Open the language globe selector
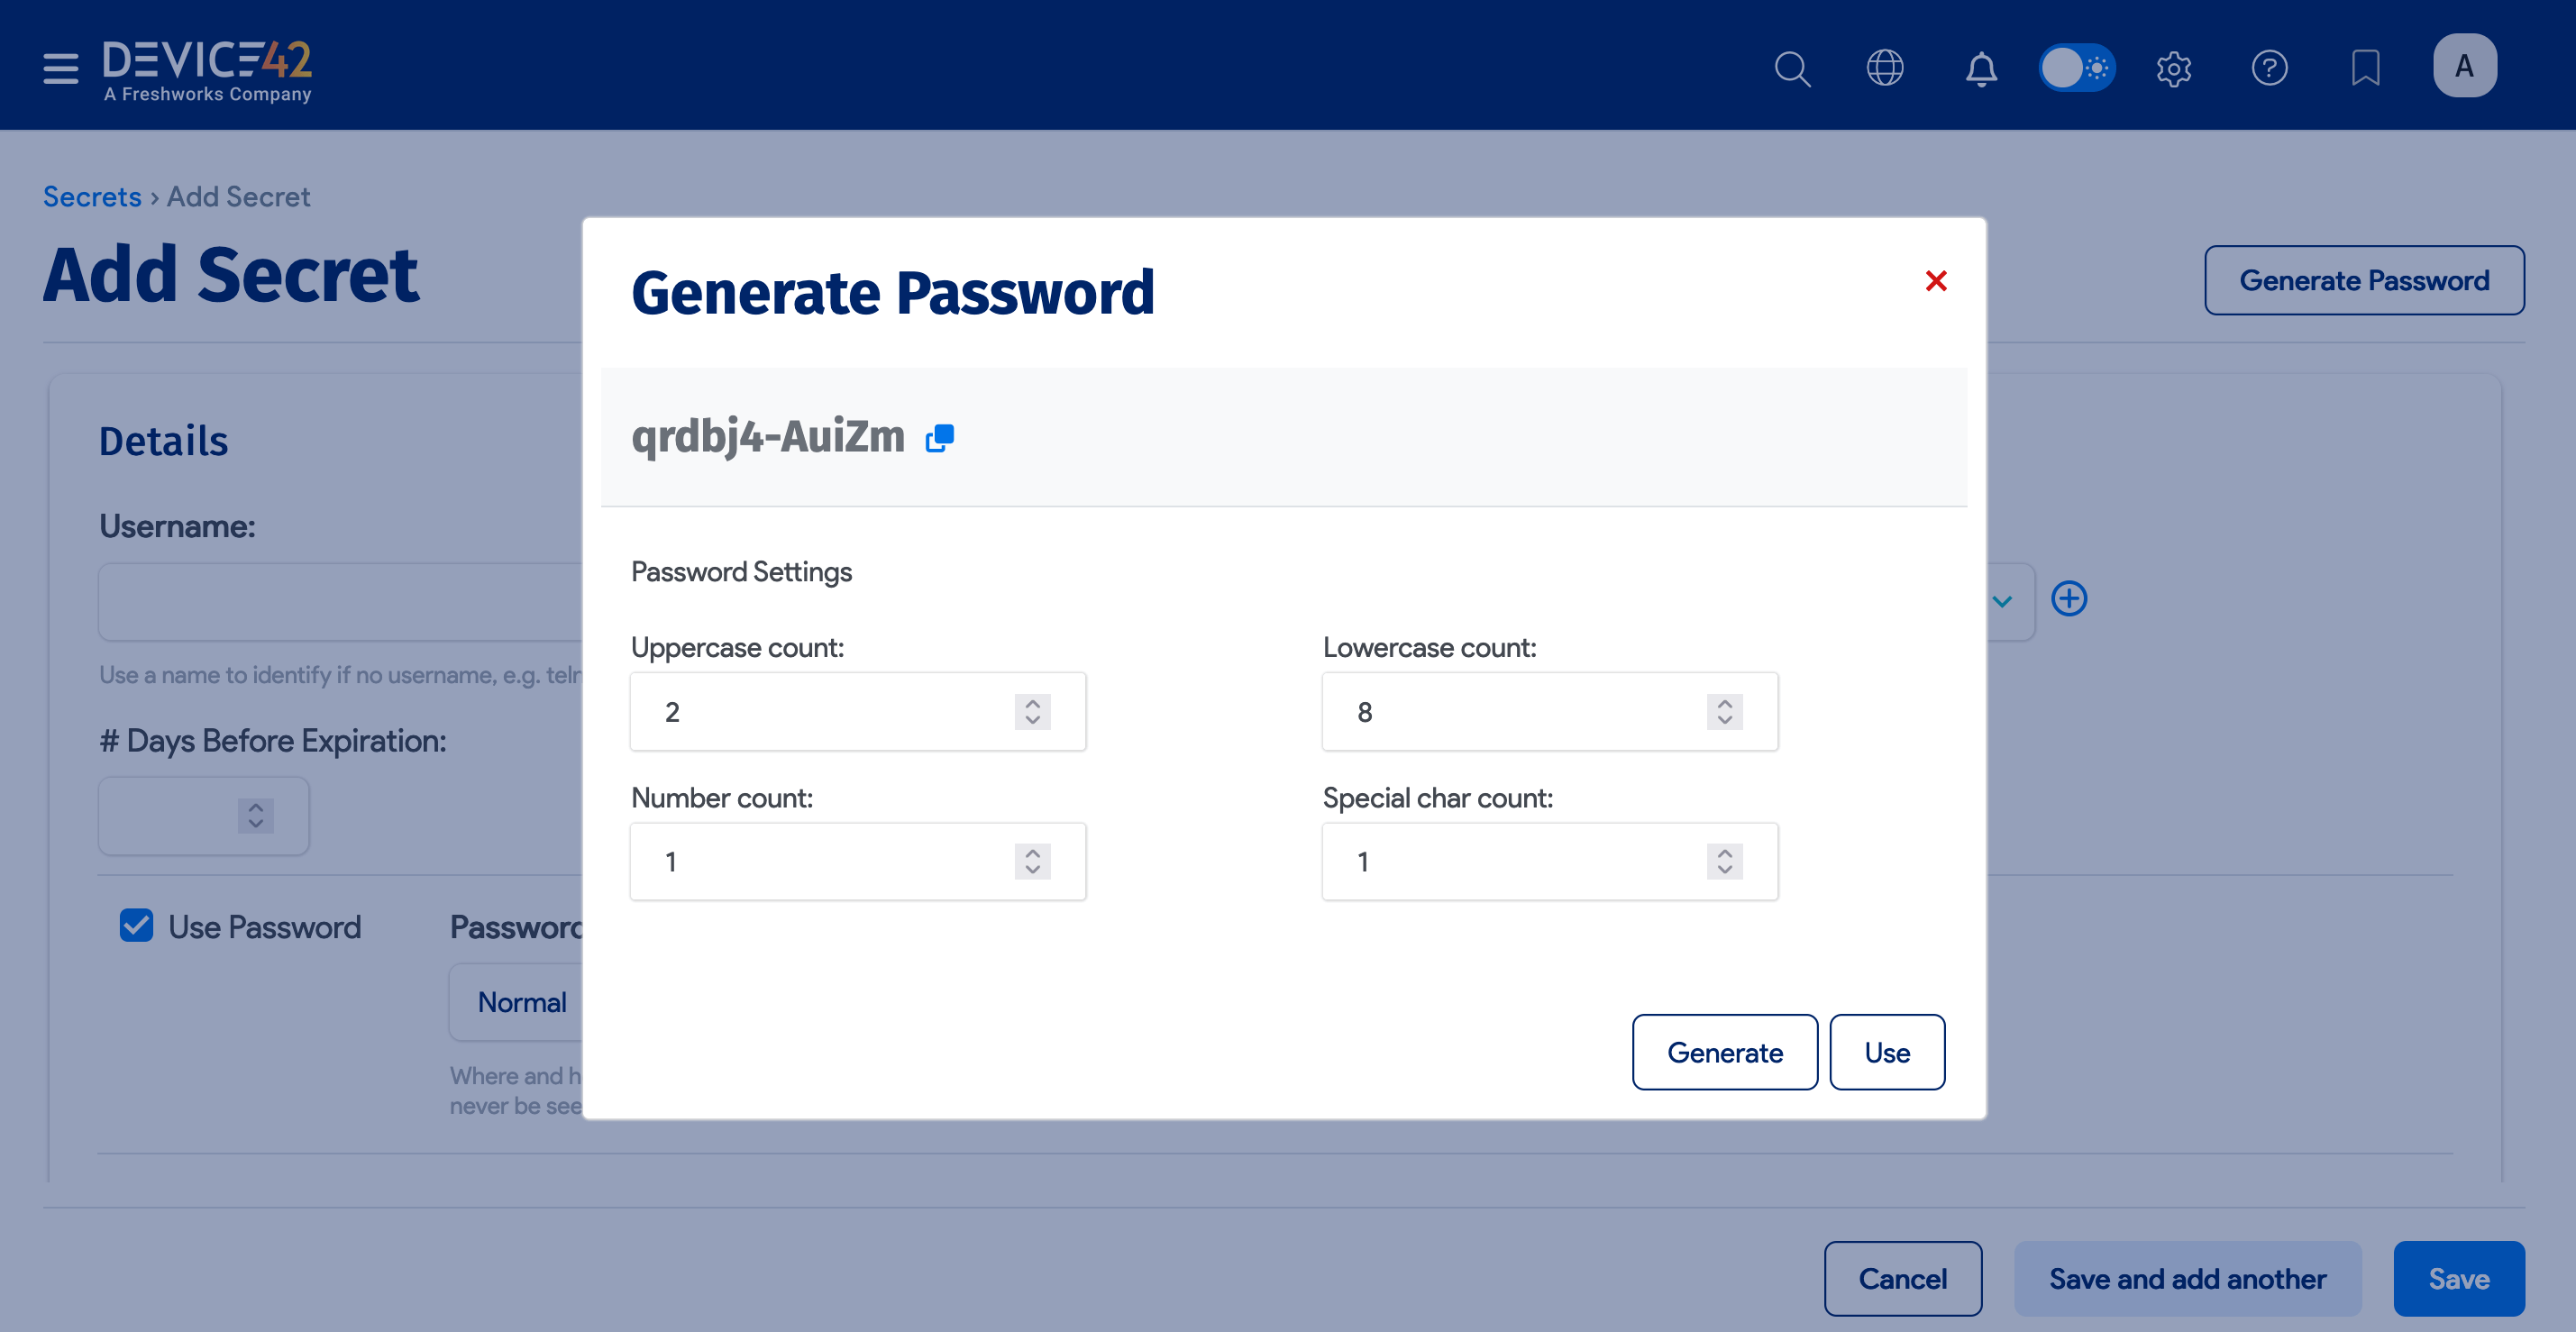Image resolution: width=2576 pixels, height=1332 pixels. coord(1886,67)
